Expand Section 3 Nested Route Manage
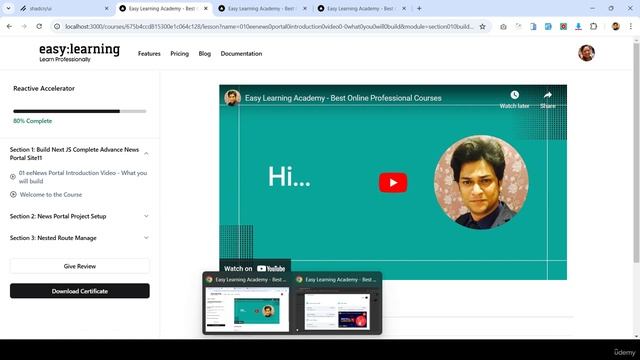 (80, 238)
